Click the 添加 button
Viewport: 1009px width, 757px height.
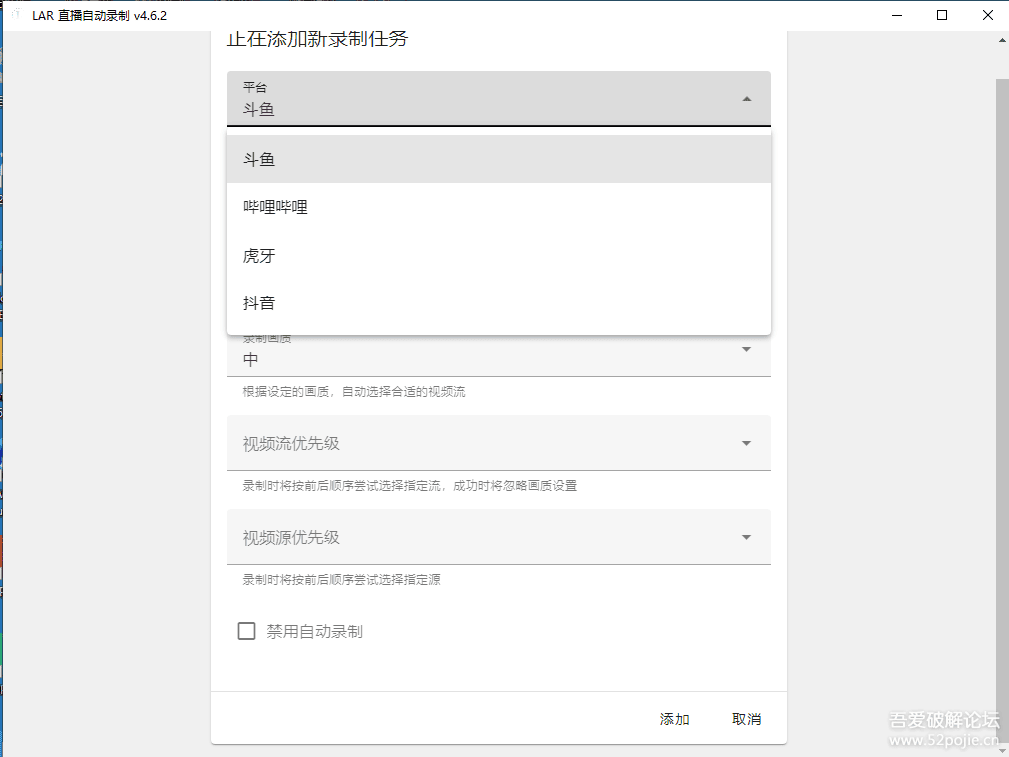[x=674, y=719]
